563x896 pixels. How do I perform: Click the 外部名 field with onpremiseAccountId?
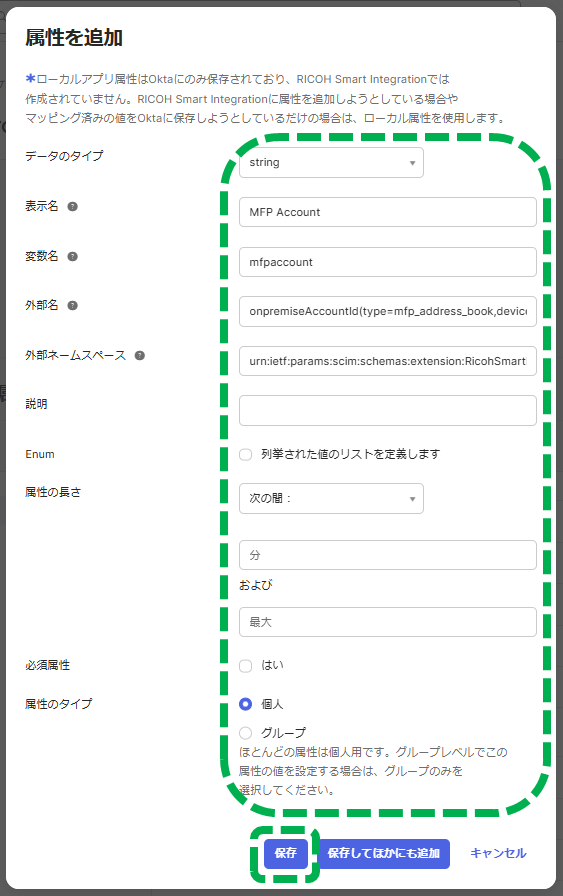(388, 311)
